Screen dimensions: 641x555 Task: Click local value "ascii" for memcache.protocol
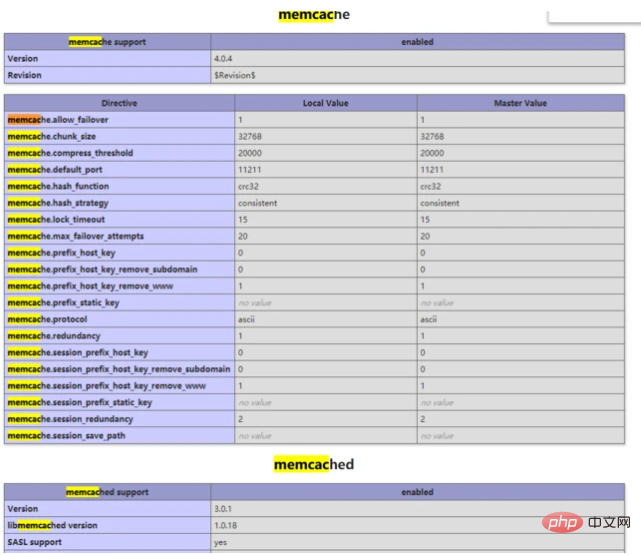click(246, 320)
